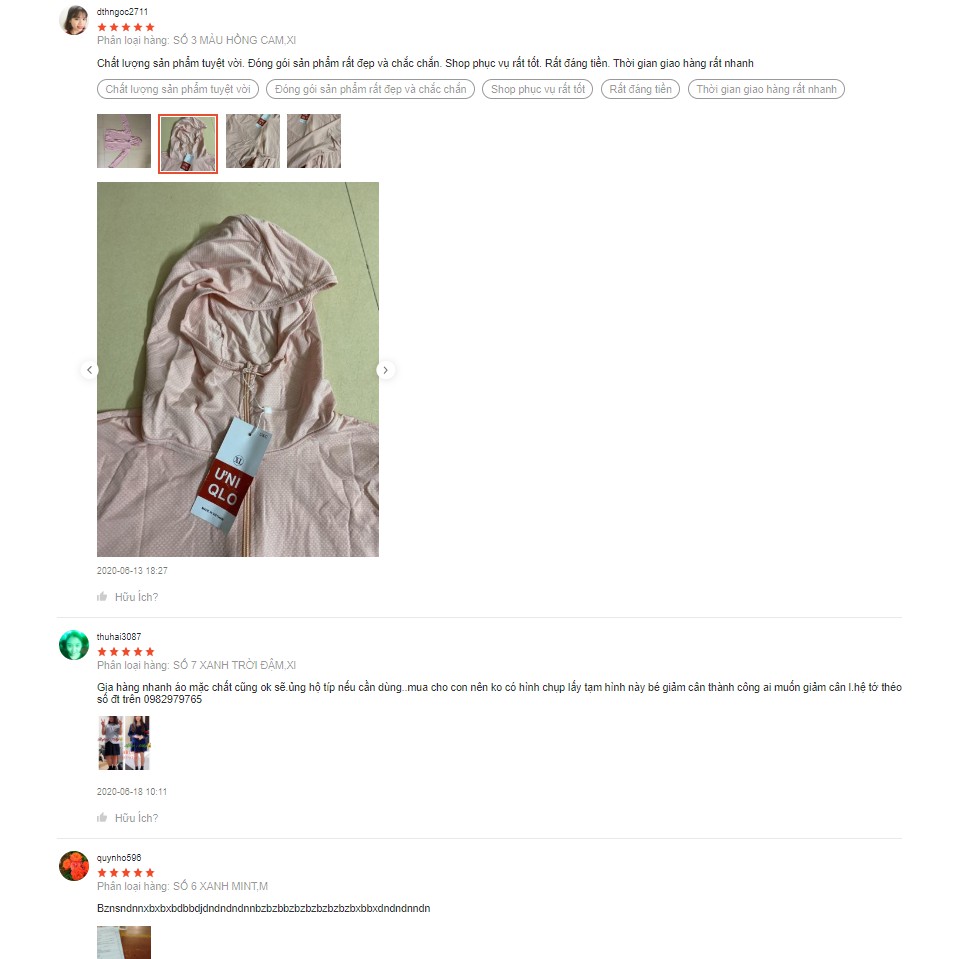Show the previous review photo with left arrow

(90, 370)
